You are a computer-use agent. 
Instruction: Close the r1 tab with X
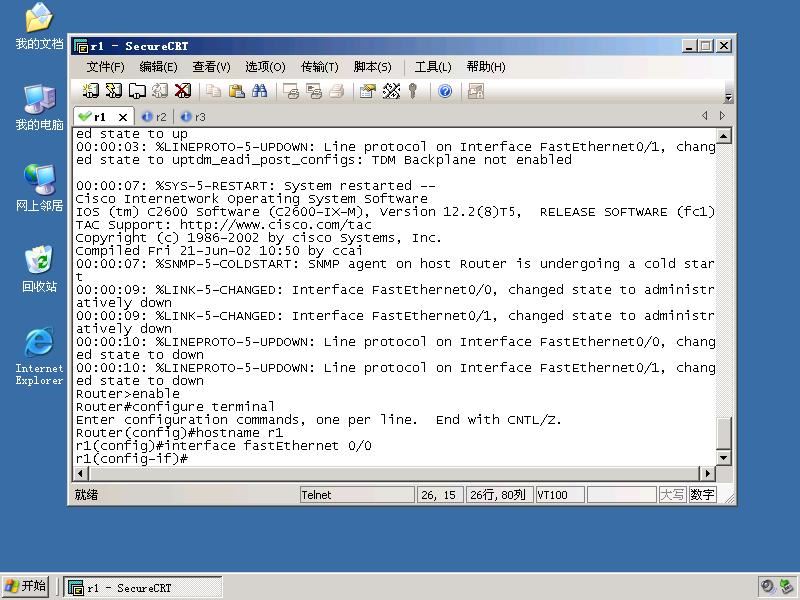point(123,117)
